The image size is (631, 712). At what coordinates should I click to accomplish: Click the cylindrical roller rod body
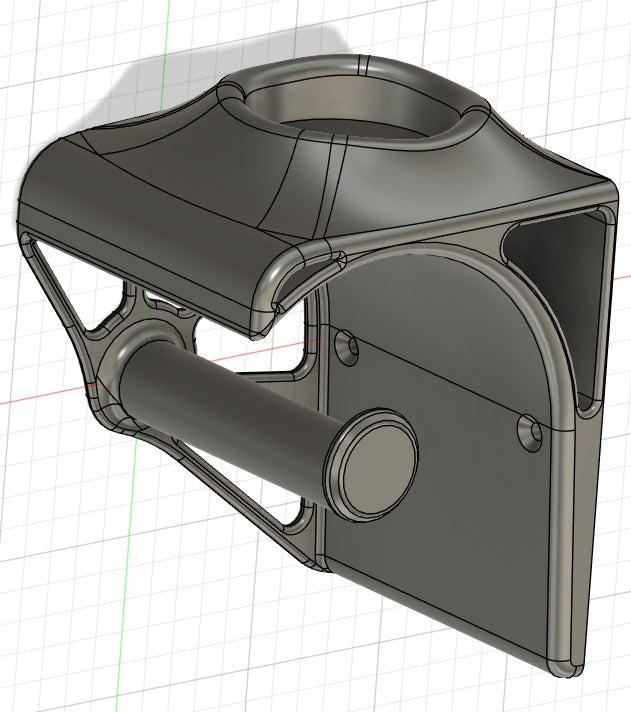click(x=227, y=409)
